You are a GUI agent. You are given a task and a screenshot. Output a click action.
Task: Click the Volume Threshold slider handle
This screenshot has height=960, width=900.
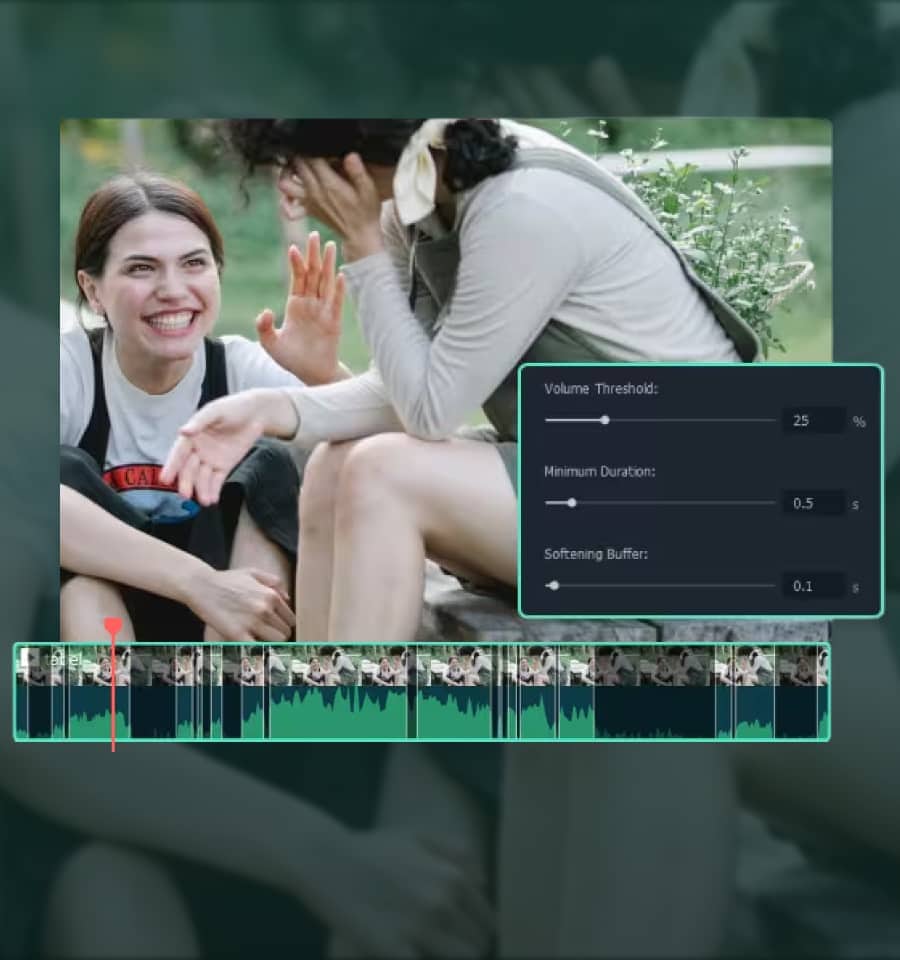pyautogui.click(x=605, y=420)
